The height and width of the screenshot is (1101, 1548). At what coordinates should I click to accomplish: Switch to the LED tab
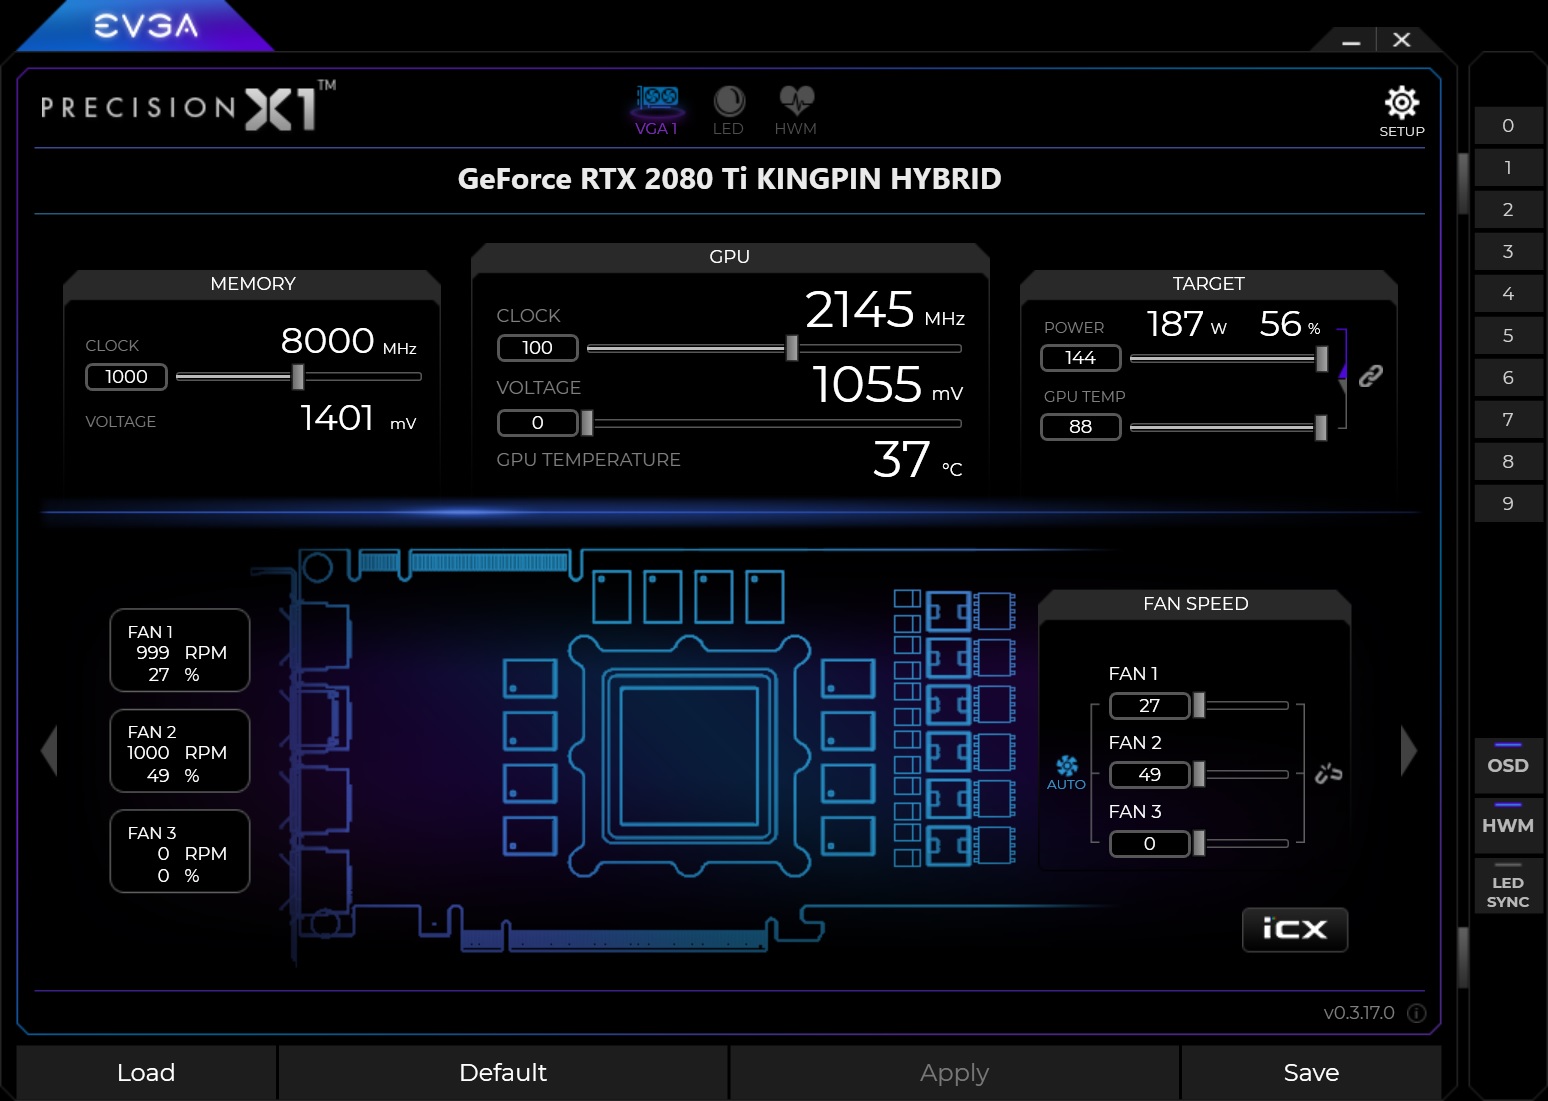729,110
